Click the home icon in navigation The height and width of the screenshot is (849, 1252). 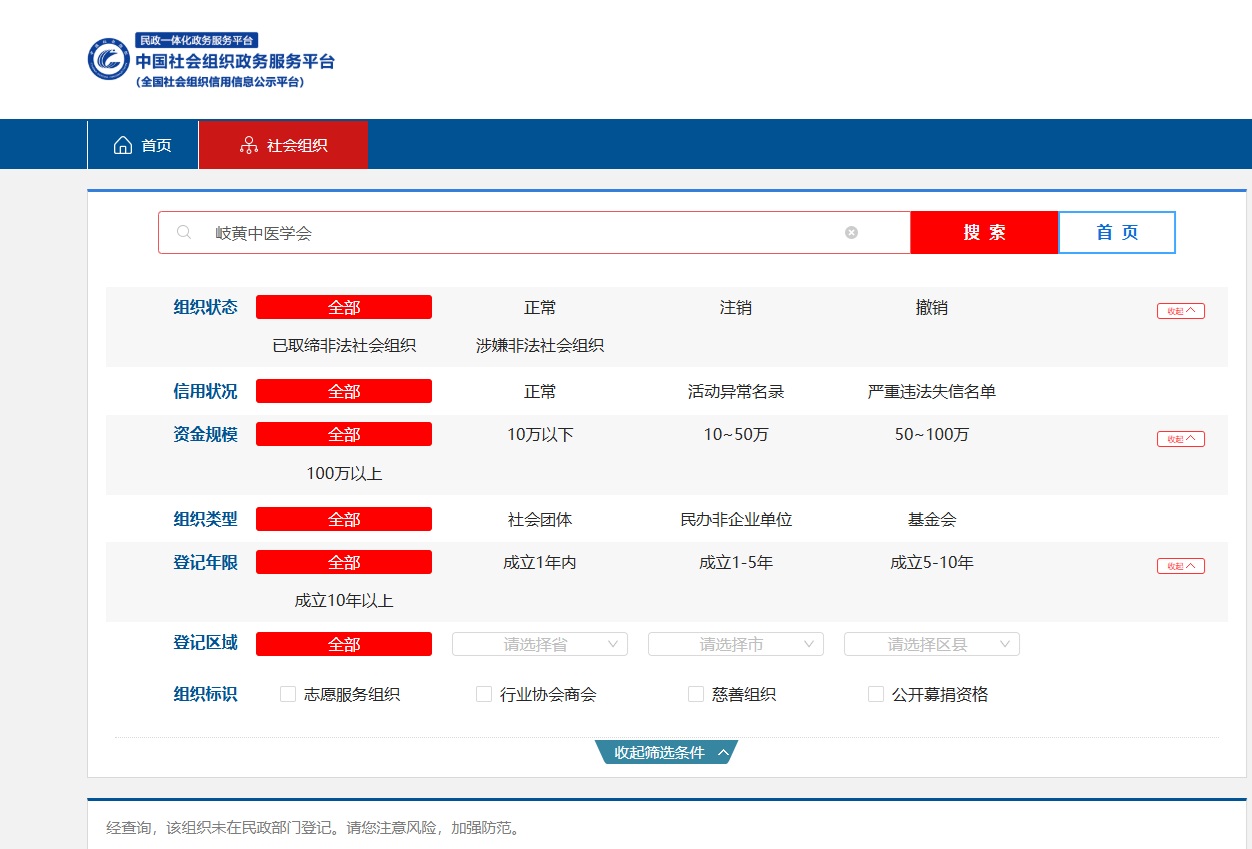(123, 145)
